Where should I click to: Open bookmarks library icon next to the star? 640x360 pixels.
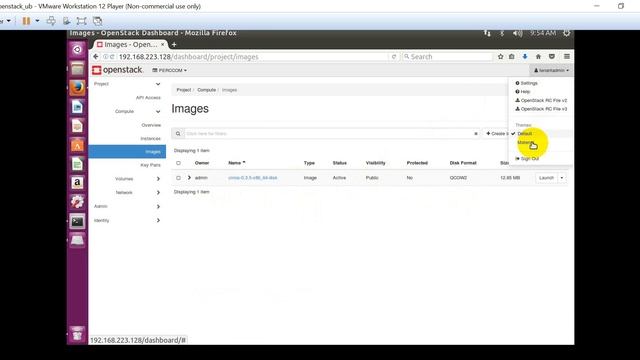coord(511,57)
